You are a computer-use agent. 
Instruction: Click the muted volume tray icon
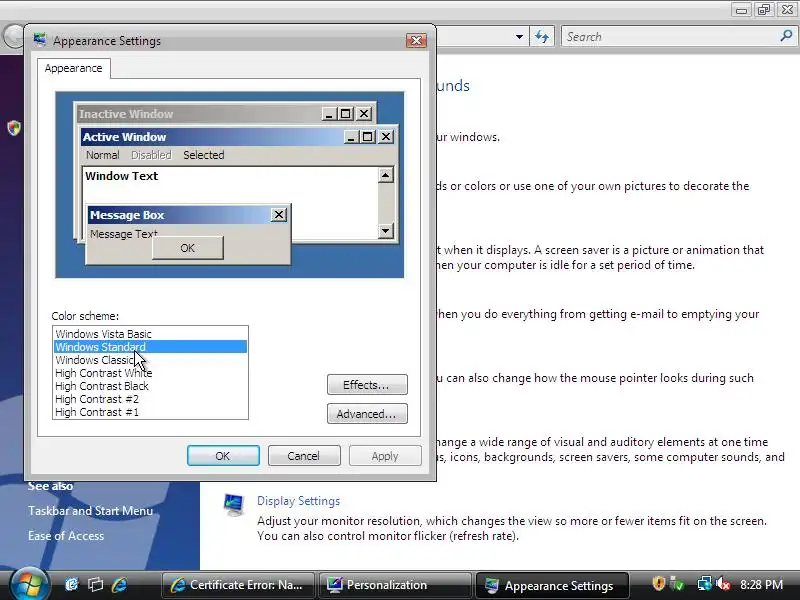tap(723, 583)
